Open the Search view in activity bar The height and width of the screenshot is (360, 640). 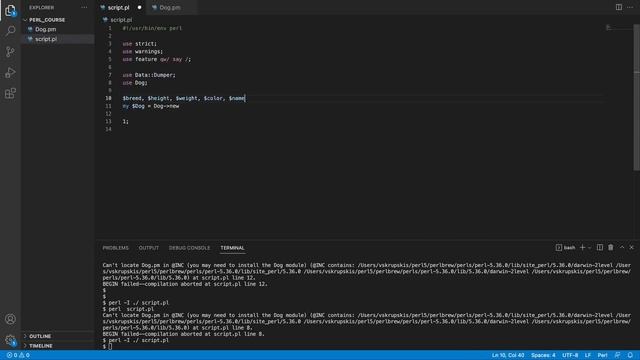[10, 31]
